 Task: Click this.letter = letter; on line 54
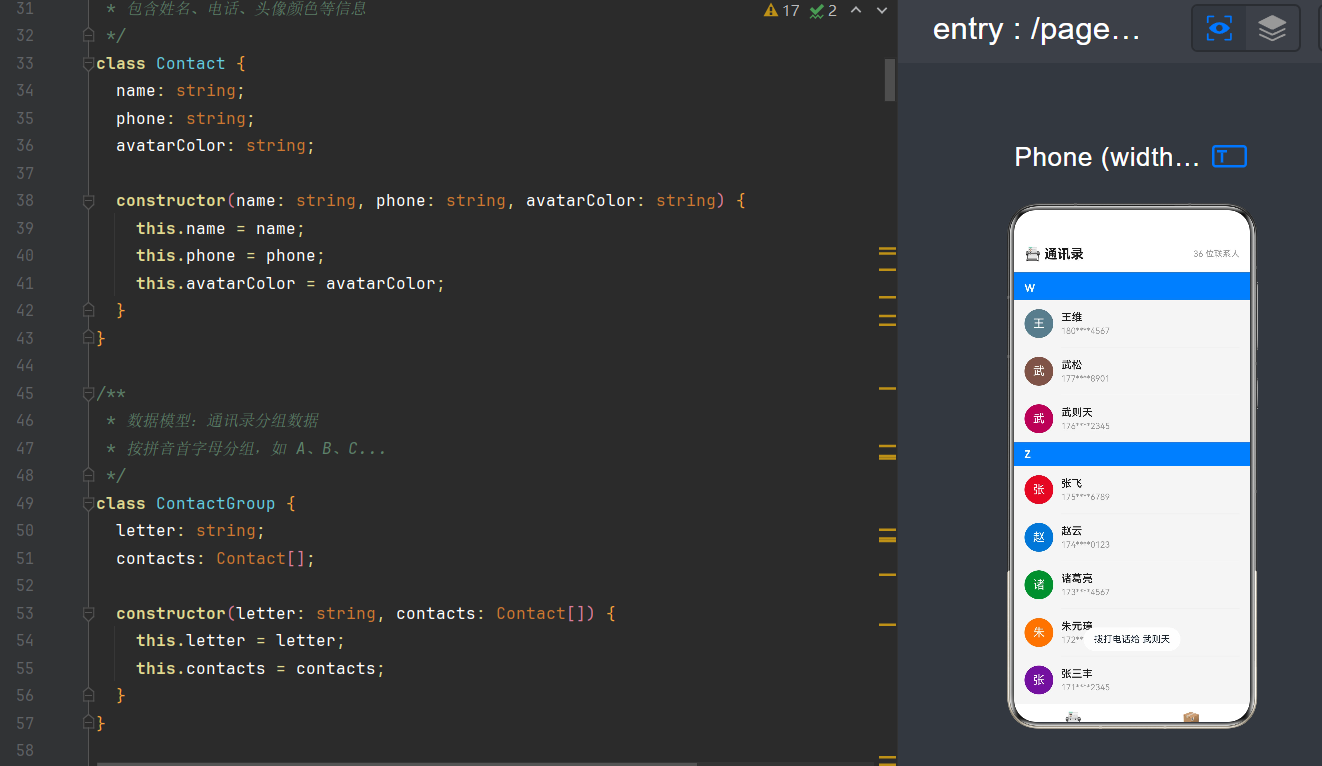[x=240, y=641]
